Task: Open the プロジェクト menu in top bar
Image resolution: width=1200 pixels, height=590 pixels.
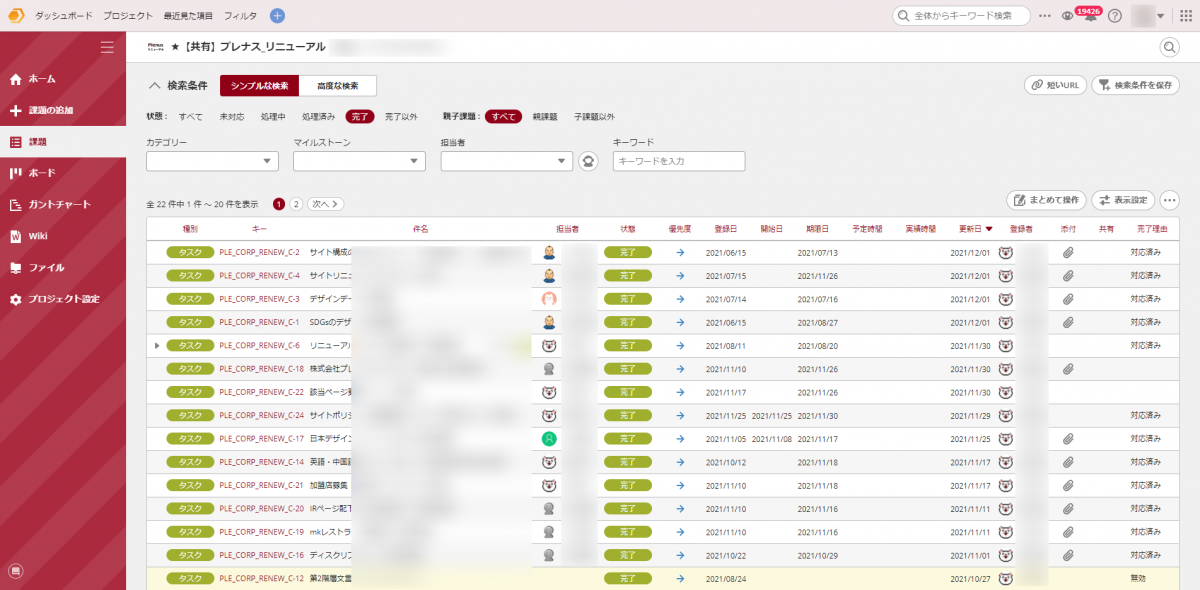Action: tap(128, 16)
